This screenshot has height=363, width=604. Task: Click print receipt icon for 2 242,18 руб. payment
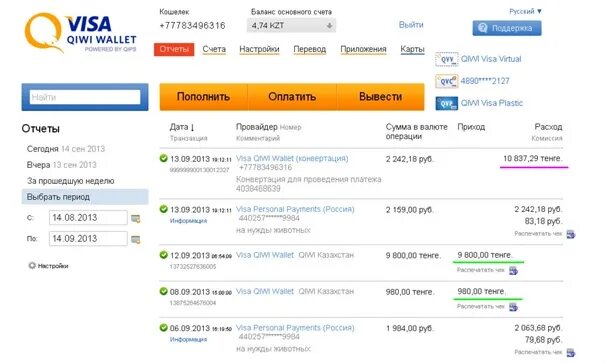pyautogui.click(x=570, y=234)
